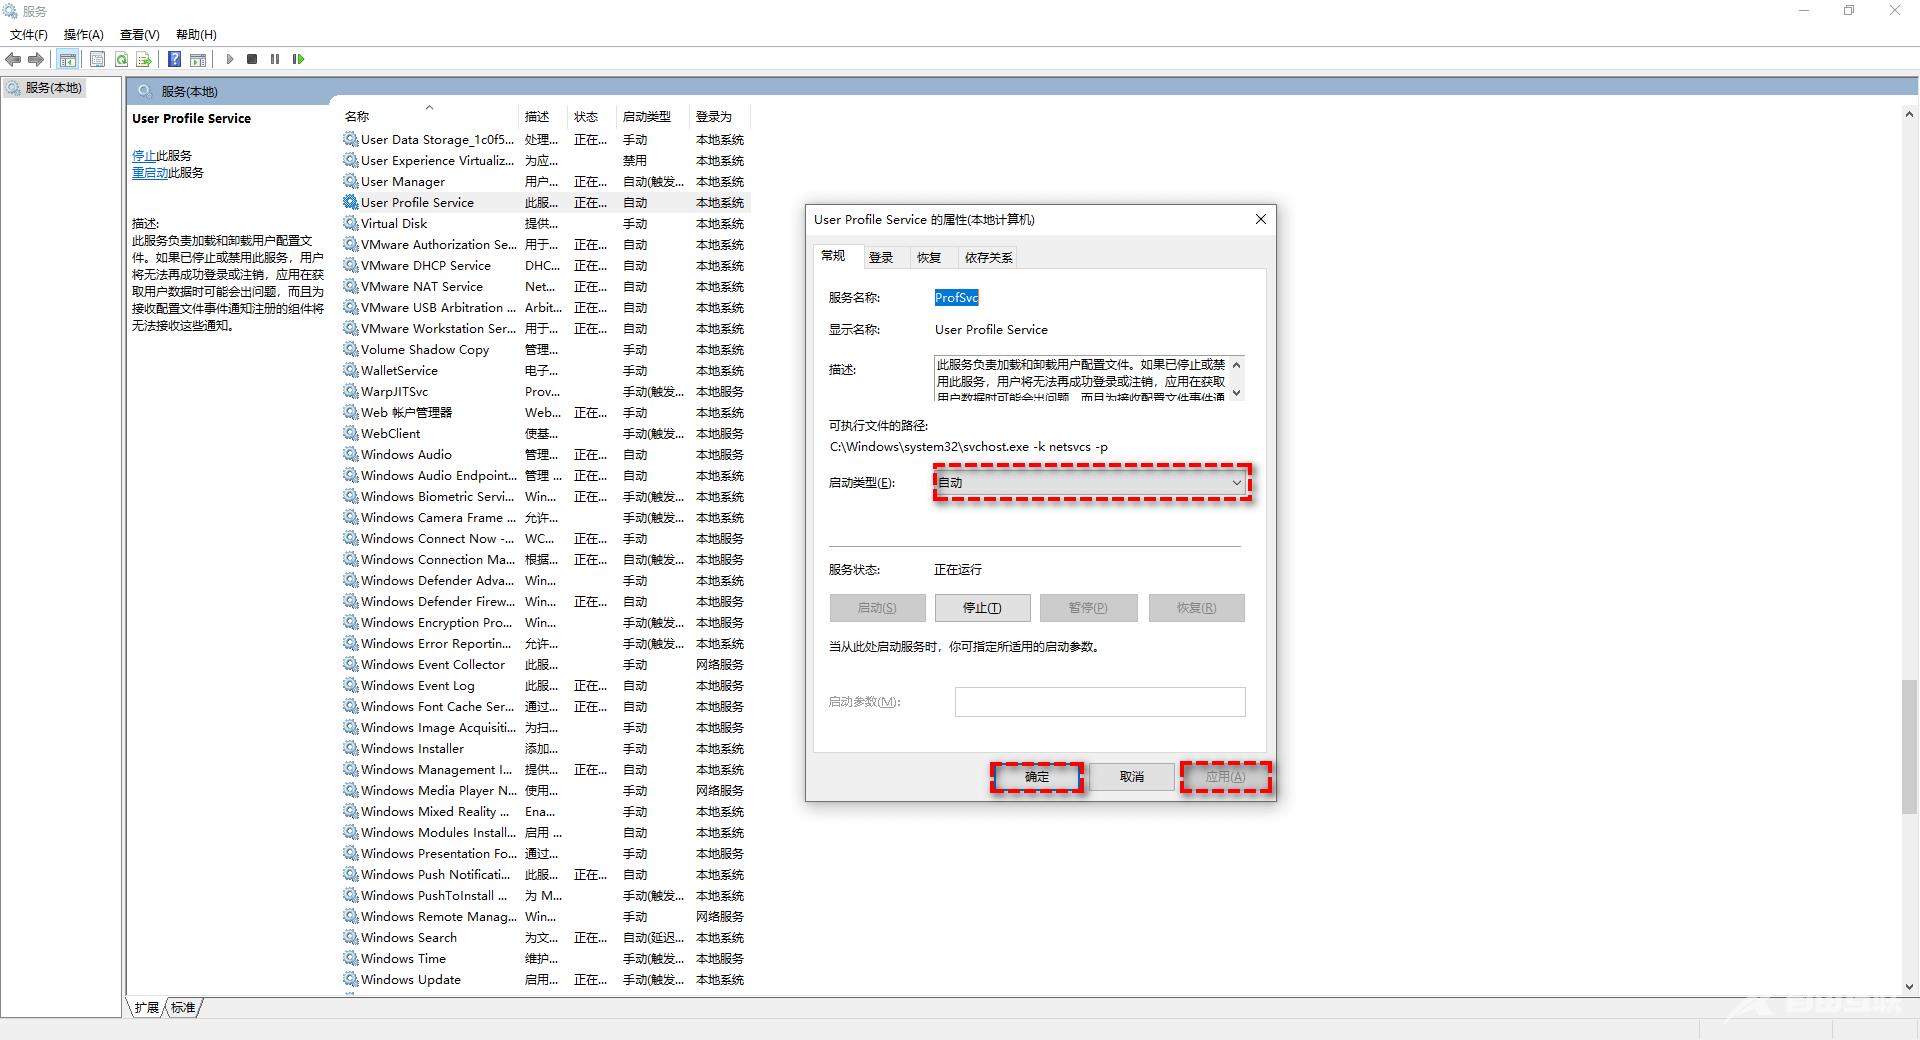Click the 停止 link for this service
This screenshot has width=1920, height=1040.
tap(144, 156)
